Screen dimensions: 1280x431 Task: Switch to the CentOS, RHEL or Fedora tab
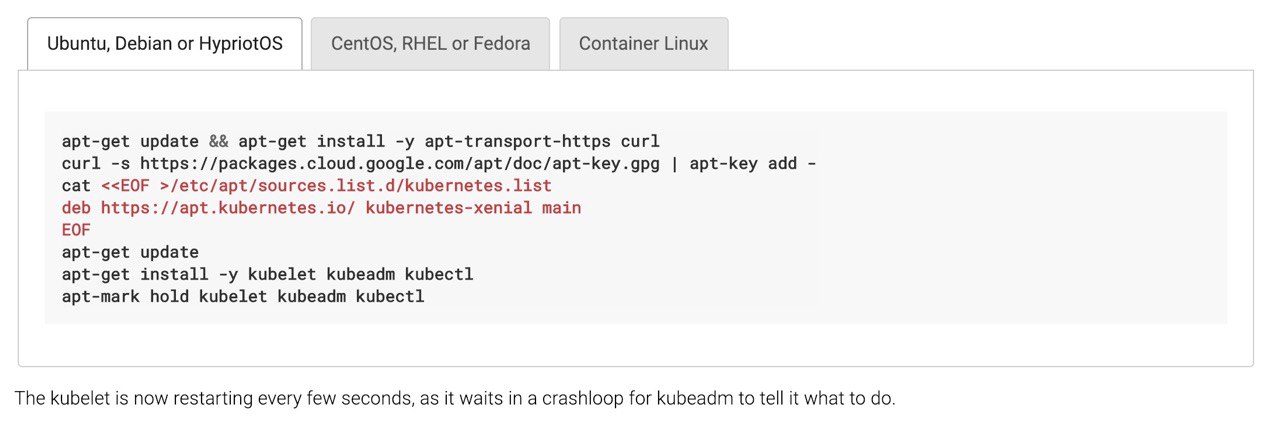[430, 44]
